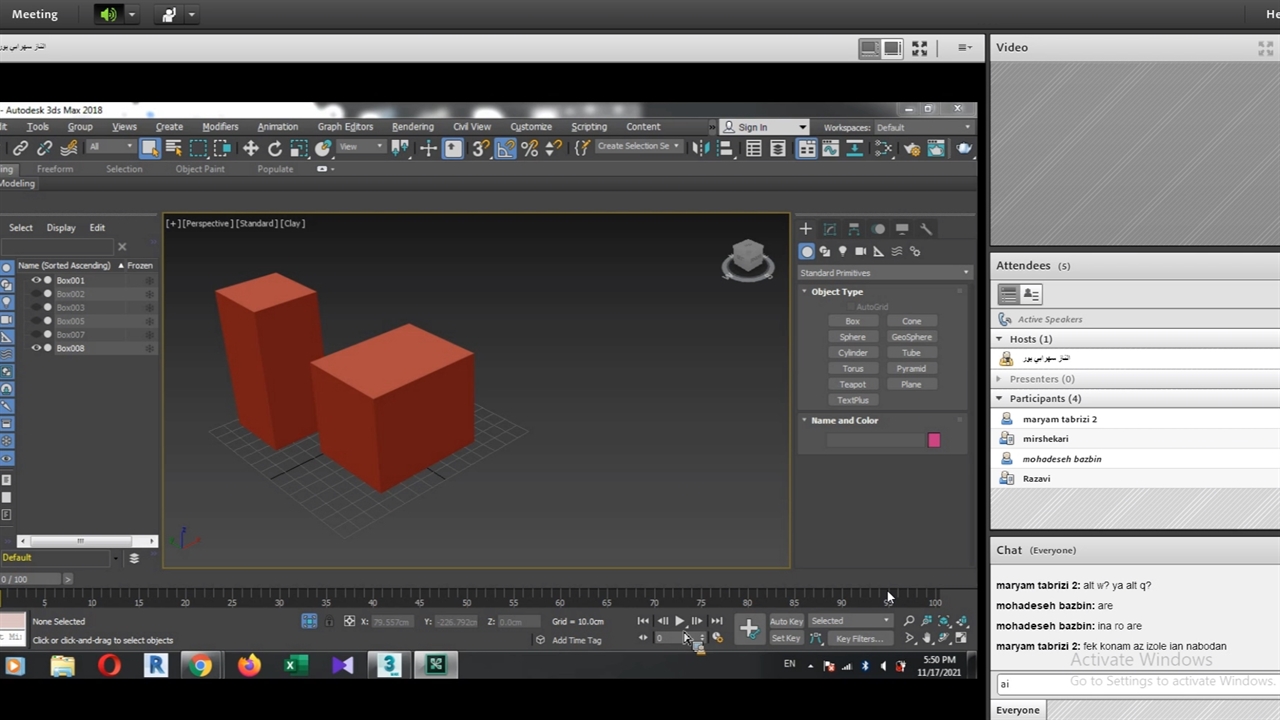1280x720 pixels.
Task: Activate the Rotate tool
Action: 274,148
